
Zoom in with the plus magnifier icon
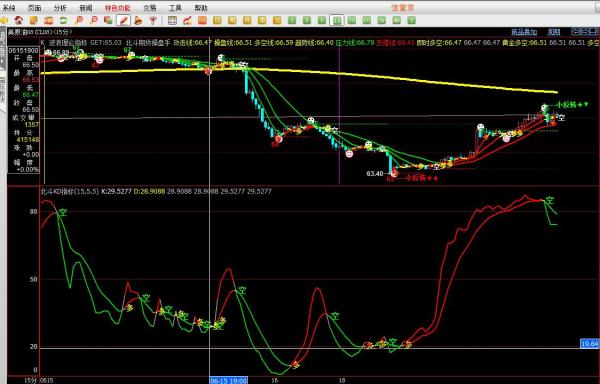pyautogui.click(x=78, y=20)
